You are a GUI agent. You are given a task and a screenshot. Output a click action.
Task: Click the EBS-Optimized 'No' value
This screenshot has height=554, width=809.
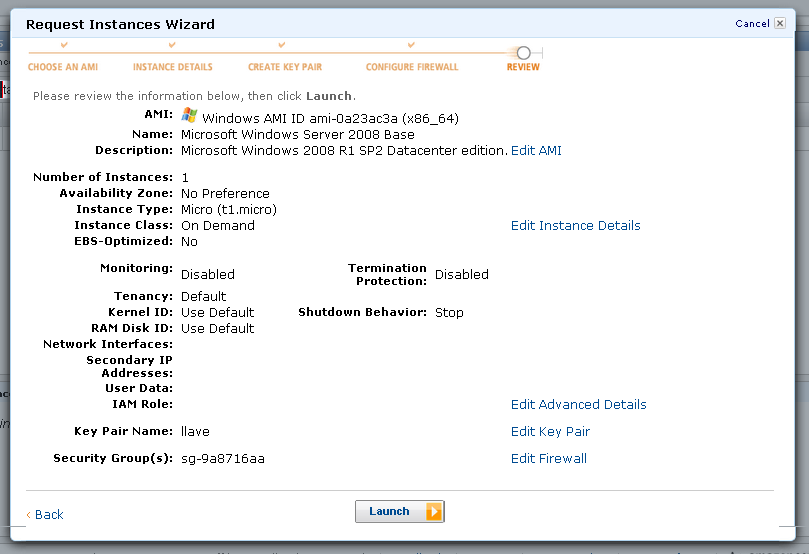(189, 241)
